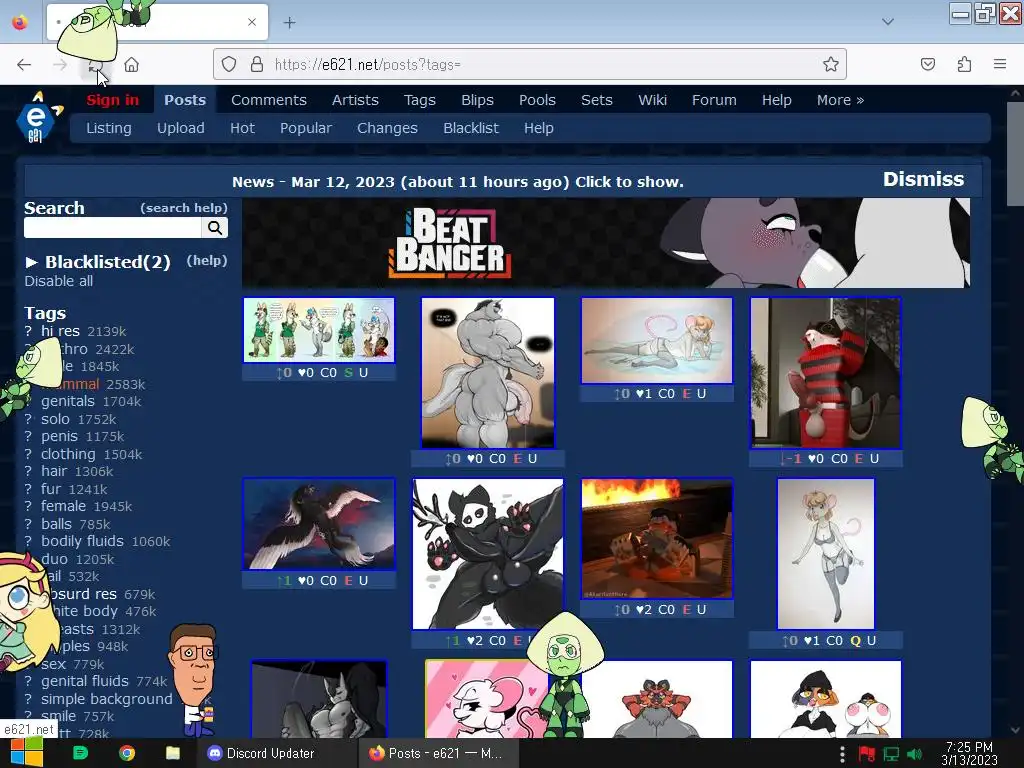Open the Beat Banger banner ad
Image resolution: width=1024 pixels, height=768 pixels.
point(605,243)
